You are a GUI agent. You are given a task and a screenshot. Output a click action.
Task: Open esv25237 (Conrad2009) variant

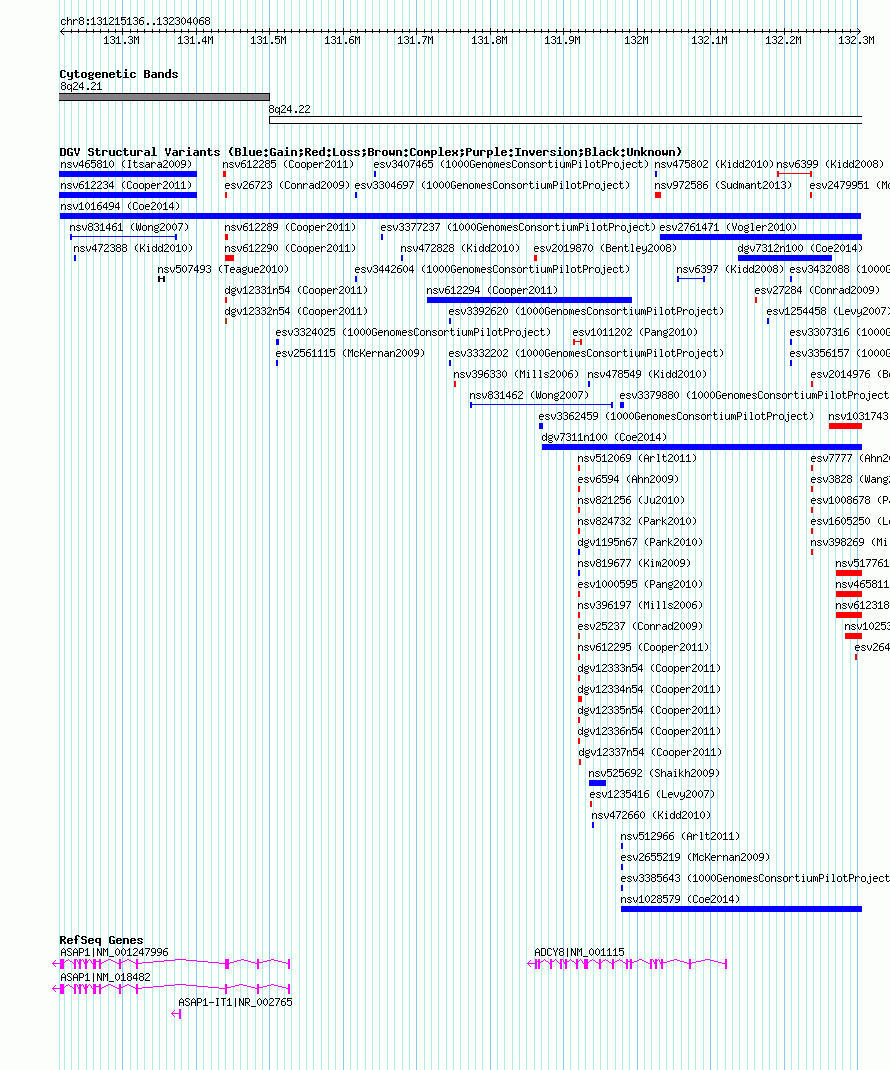tap(640, 627)
